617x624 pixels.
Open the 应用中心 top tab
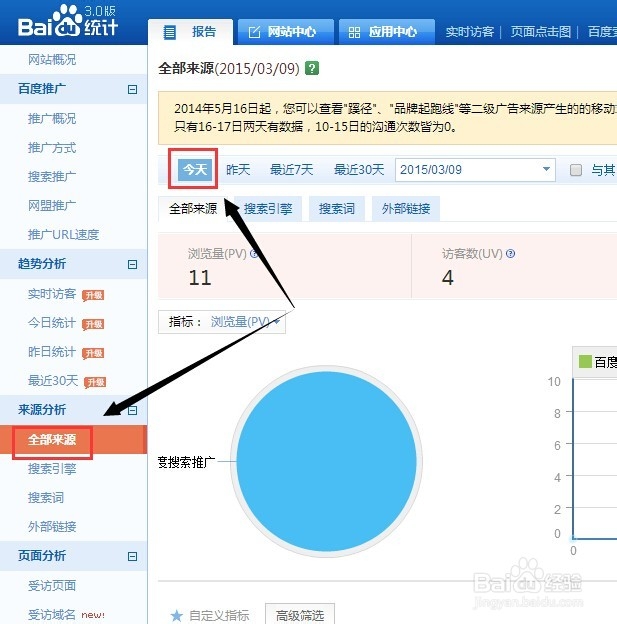[x=387, y=32]
